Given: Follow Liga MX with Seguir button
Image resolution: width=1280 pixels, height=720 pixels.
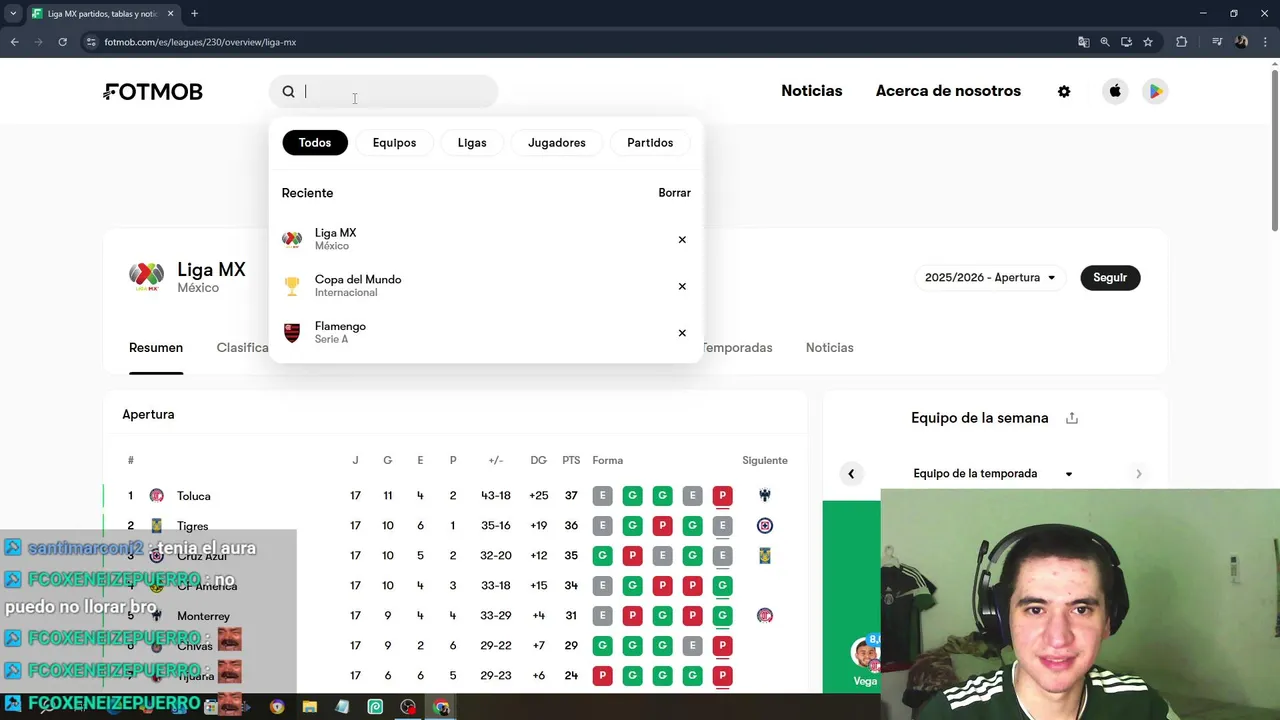Looking at the screenshot, I should pyautogui.click(x=1110, y=278).
